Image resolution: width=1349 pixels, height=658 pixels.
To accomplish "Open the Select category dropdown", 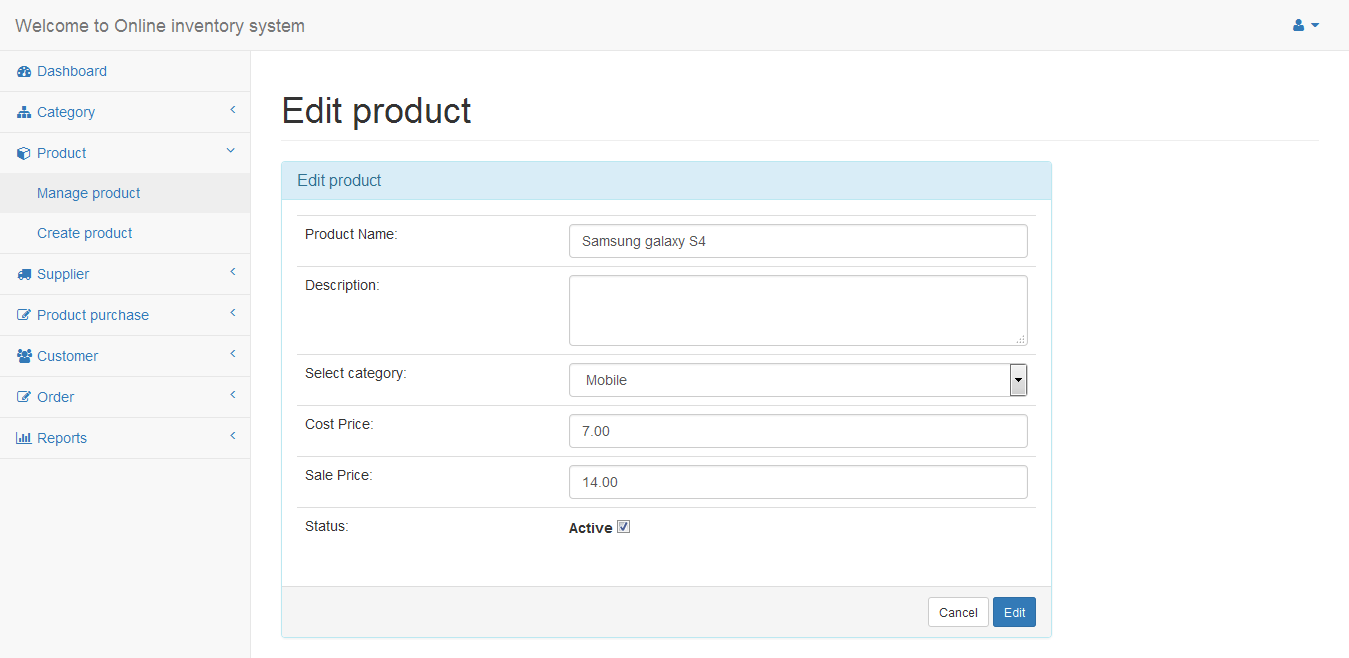I will (1018, 380).
